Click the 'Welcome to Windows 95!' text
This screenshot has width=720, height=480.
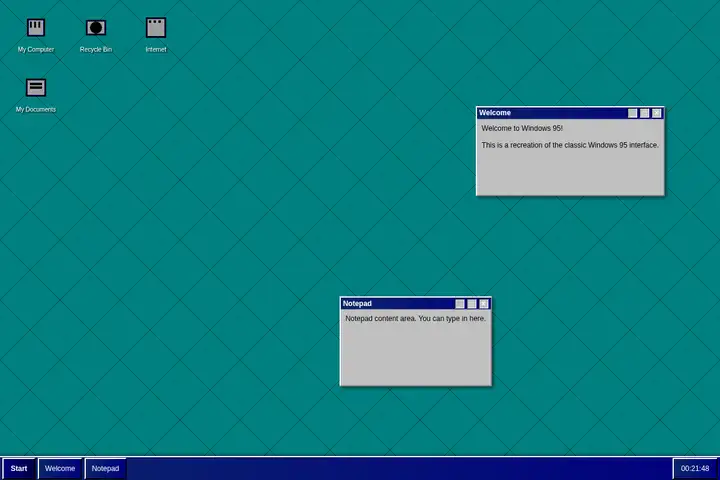tap(522, 129)
